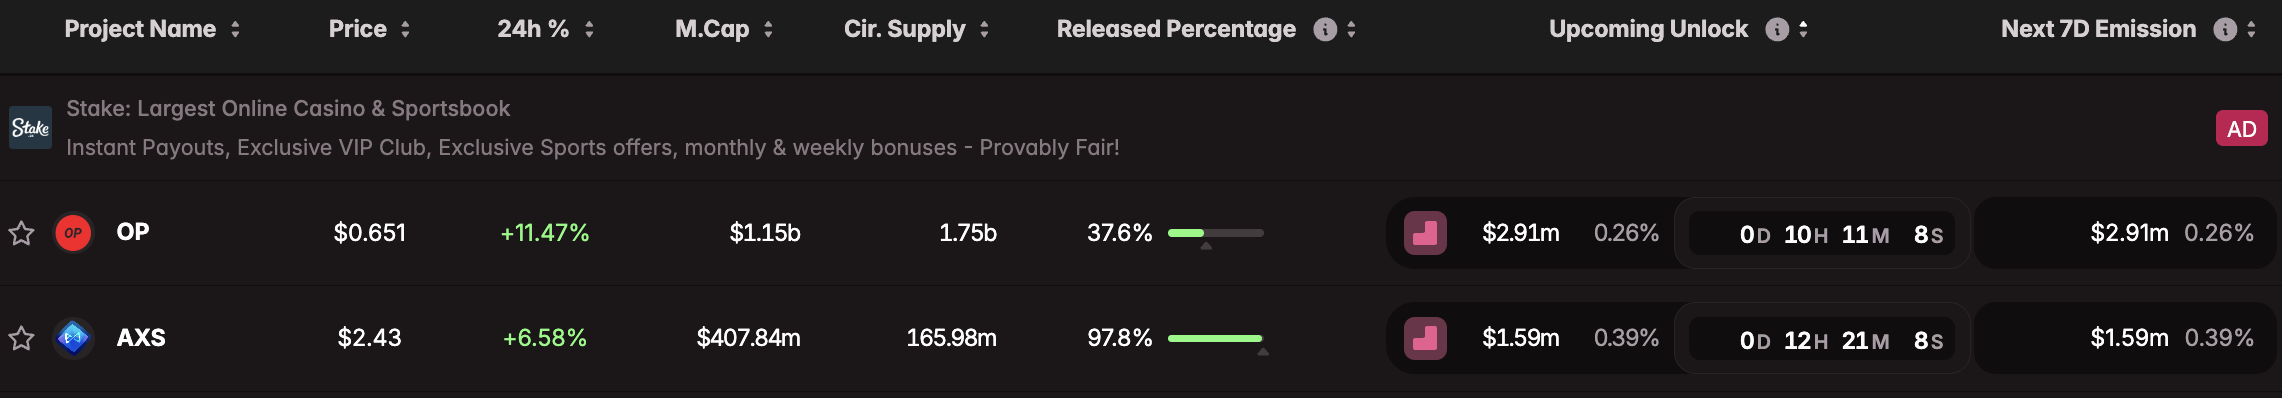This screenshot has width=2282, height=398.
Task: Click the Stake ad logo
Action: point(30,128)
